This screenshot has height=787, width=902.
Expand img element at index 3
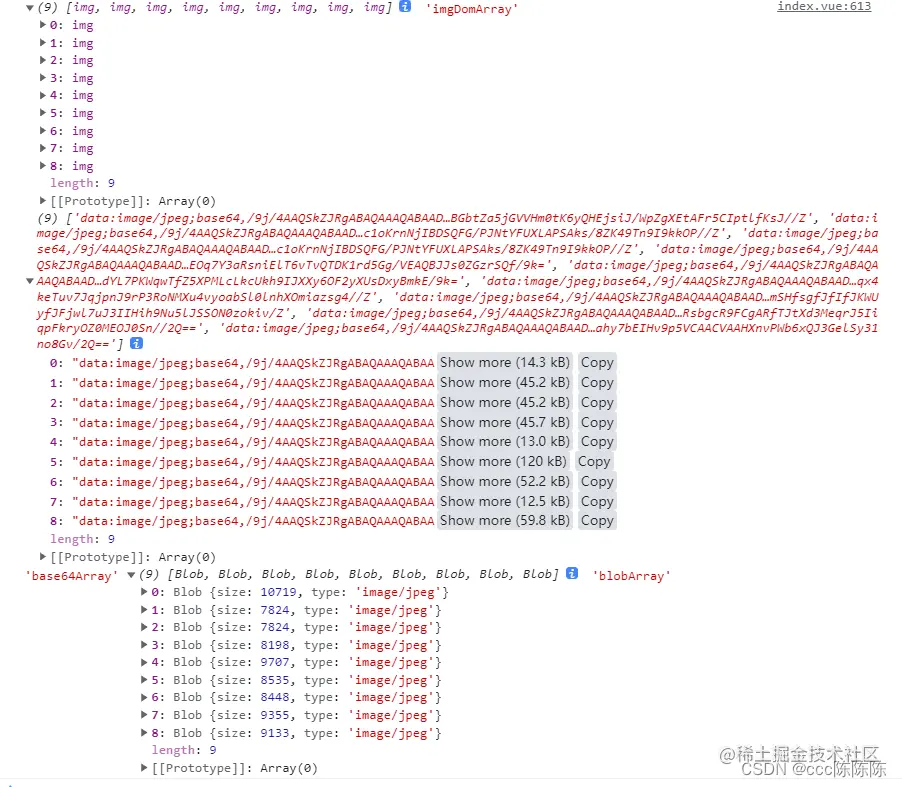point(43,78)
